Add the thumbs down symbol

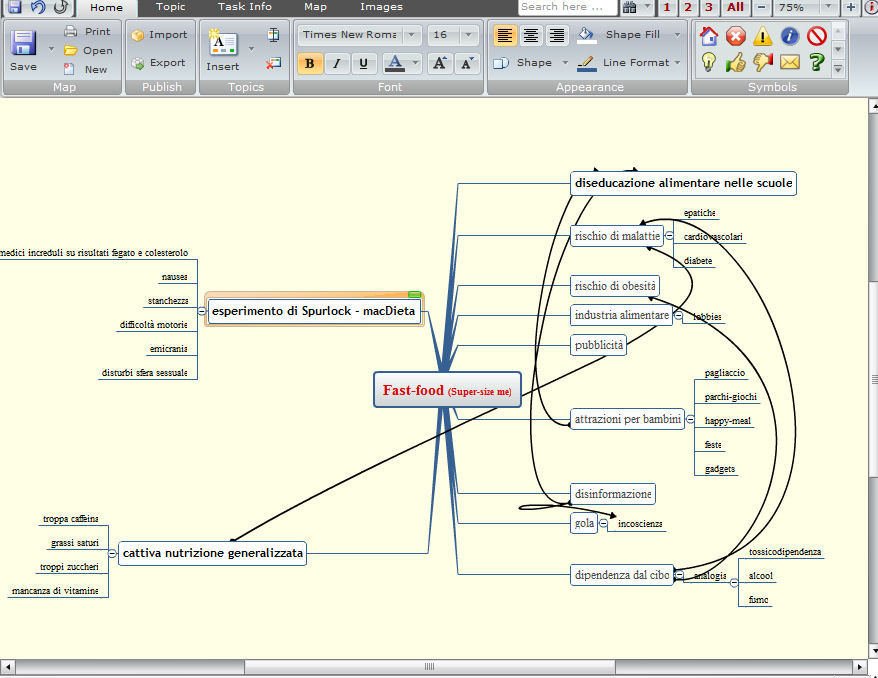pos(763,62)
